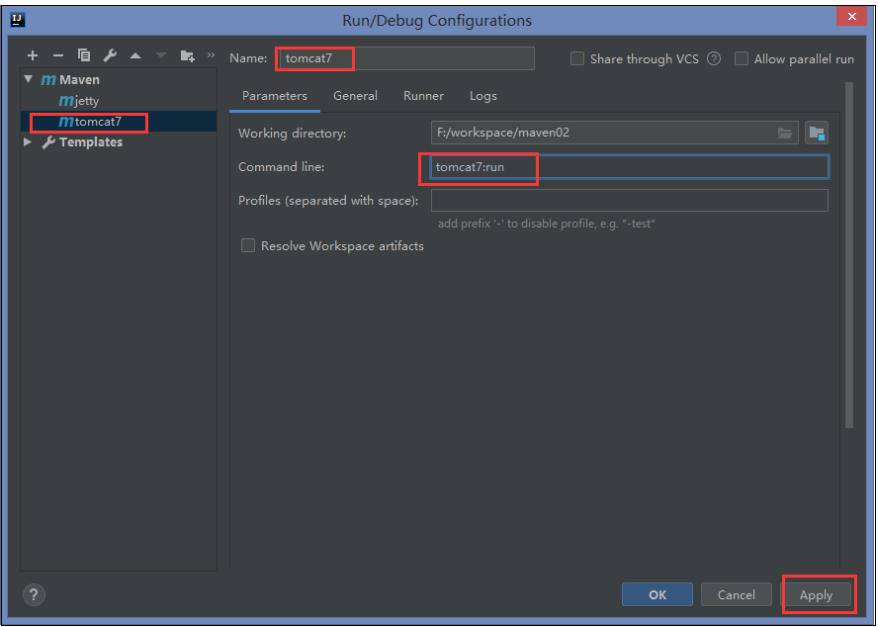
Task: Open the Logs tab
Action: [x=483, y=96]
